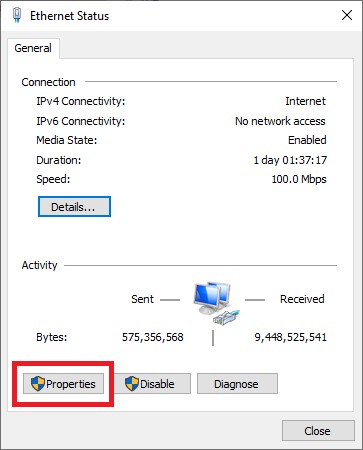The image size is (363, 450).
Task: Open adapter Properties
Action: pyautogui.click(x=63, y=384)
